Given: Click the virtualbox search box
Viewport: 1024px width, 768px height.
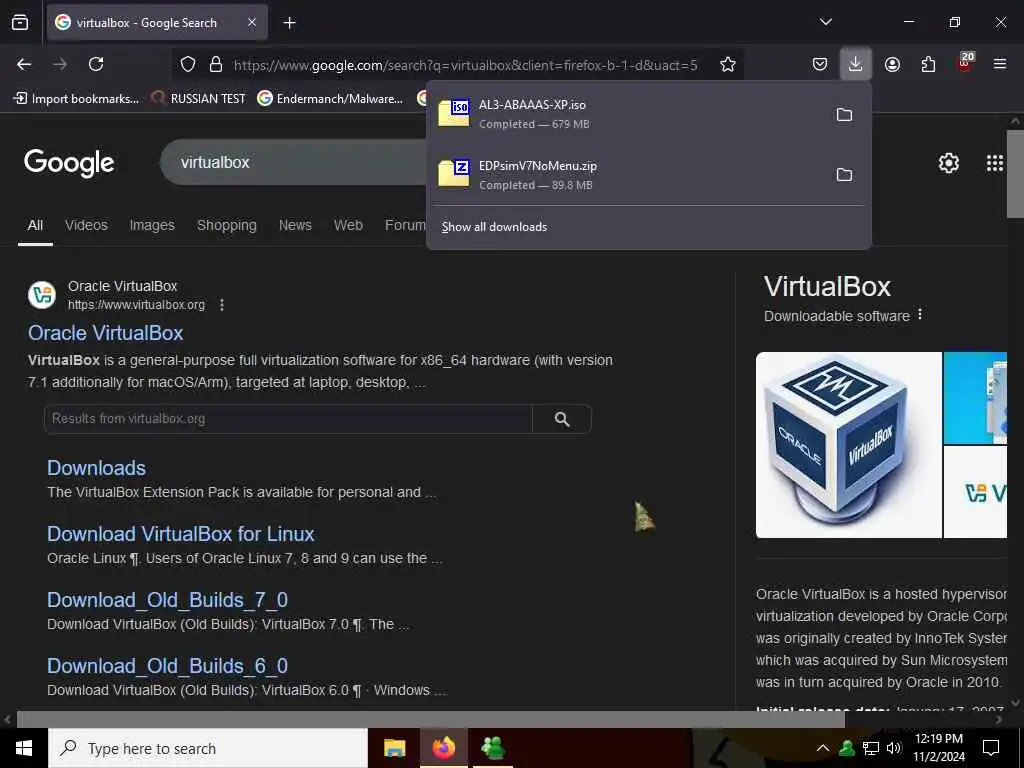Looking at the screenshot, I should (294, 162).
